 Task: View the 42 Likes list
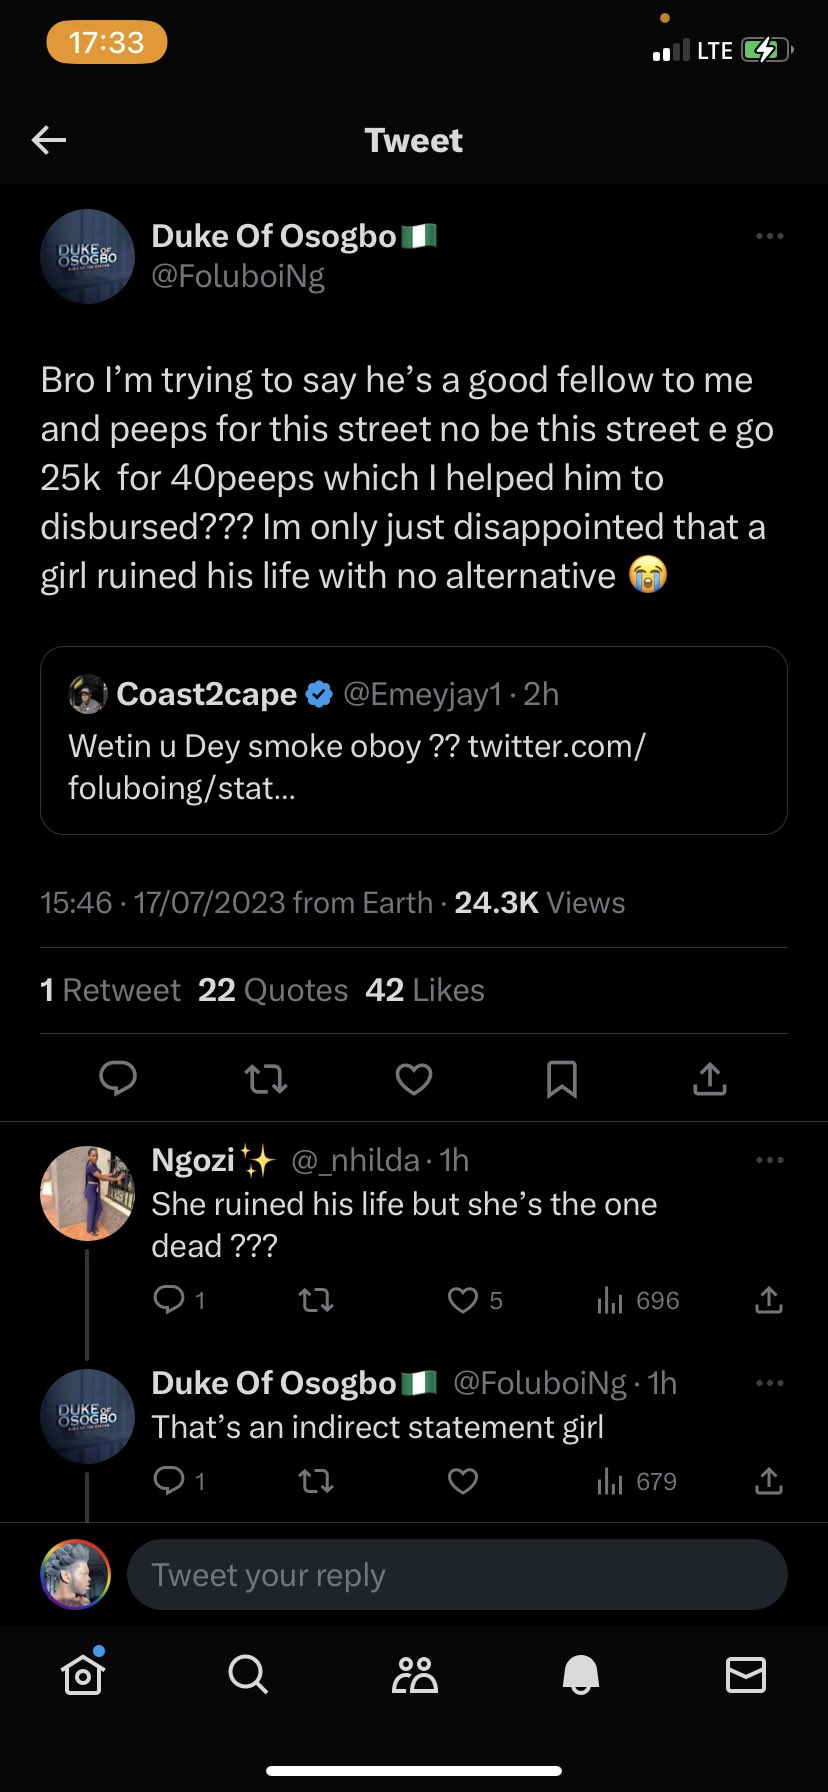coord(425,990)
